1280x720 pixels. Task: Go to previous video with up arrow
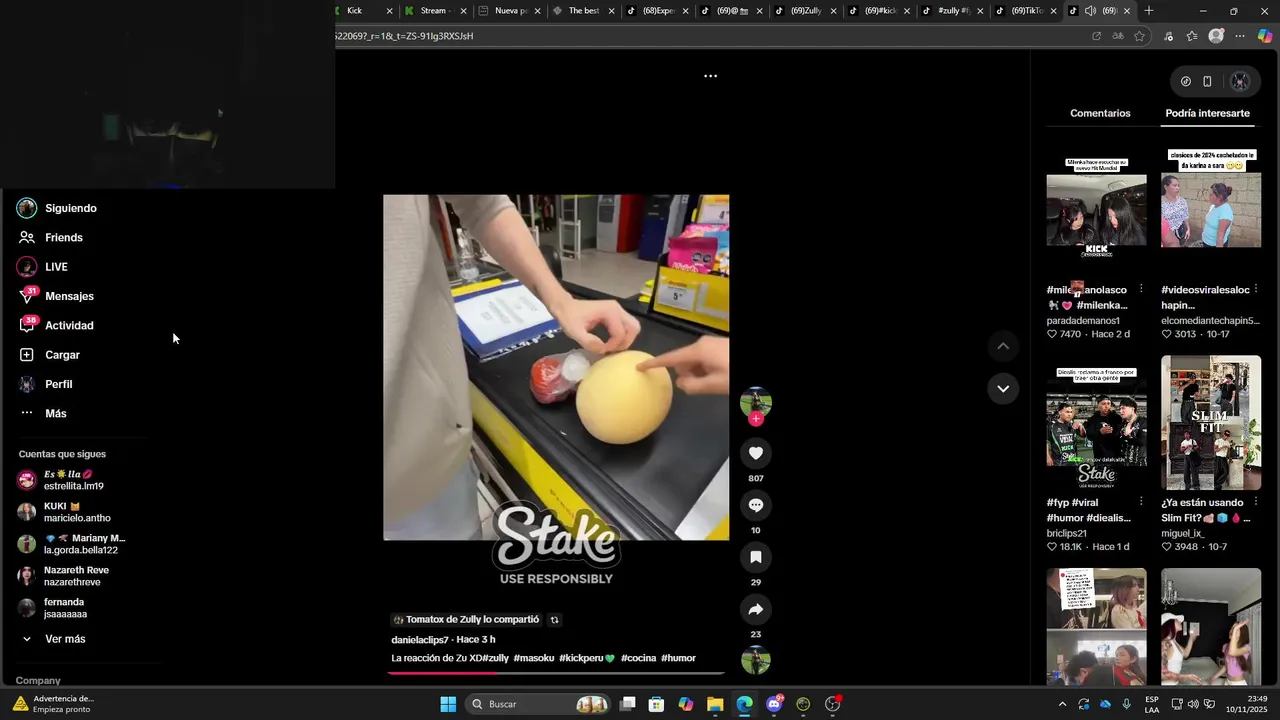click(x=1003, y=346)
